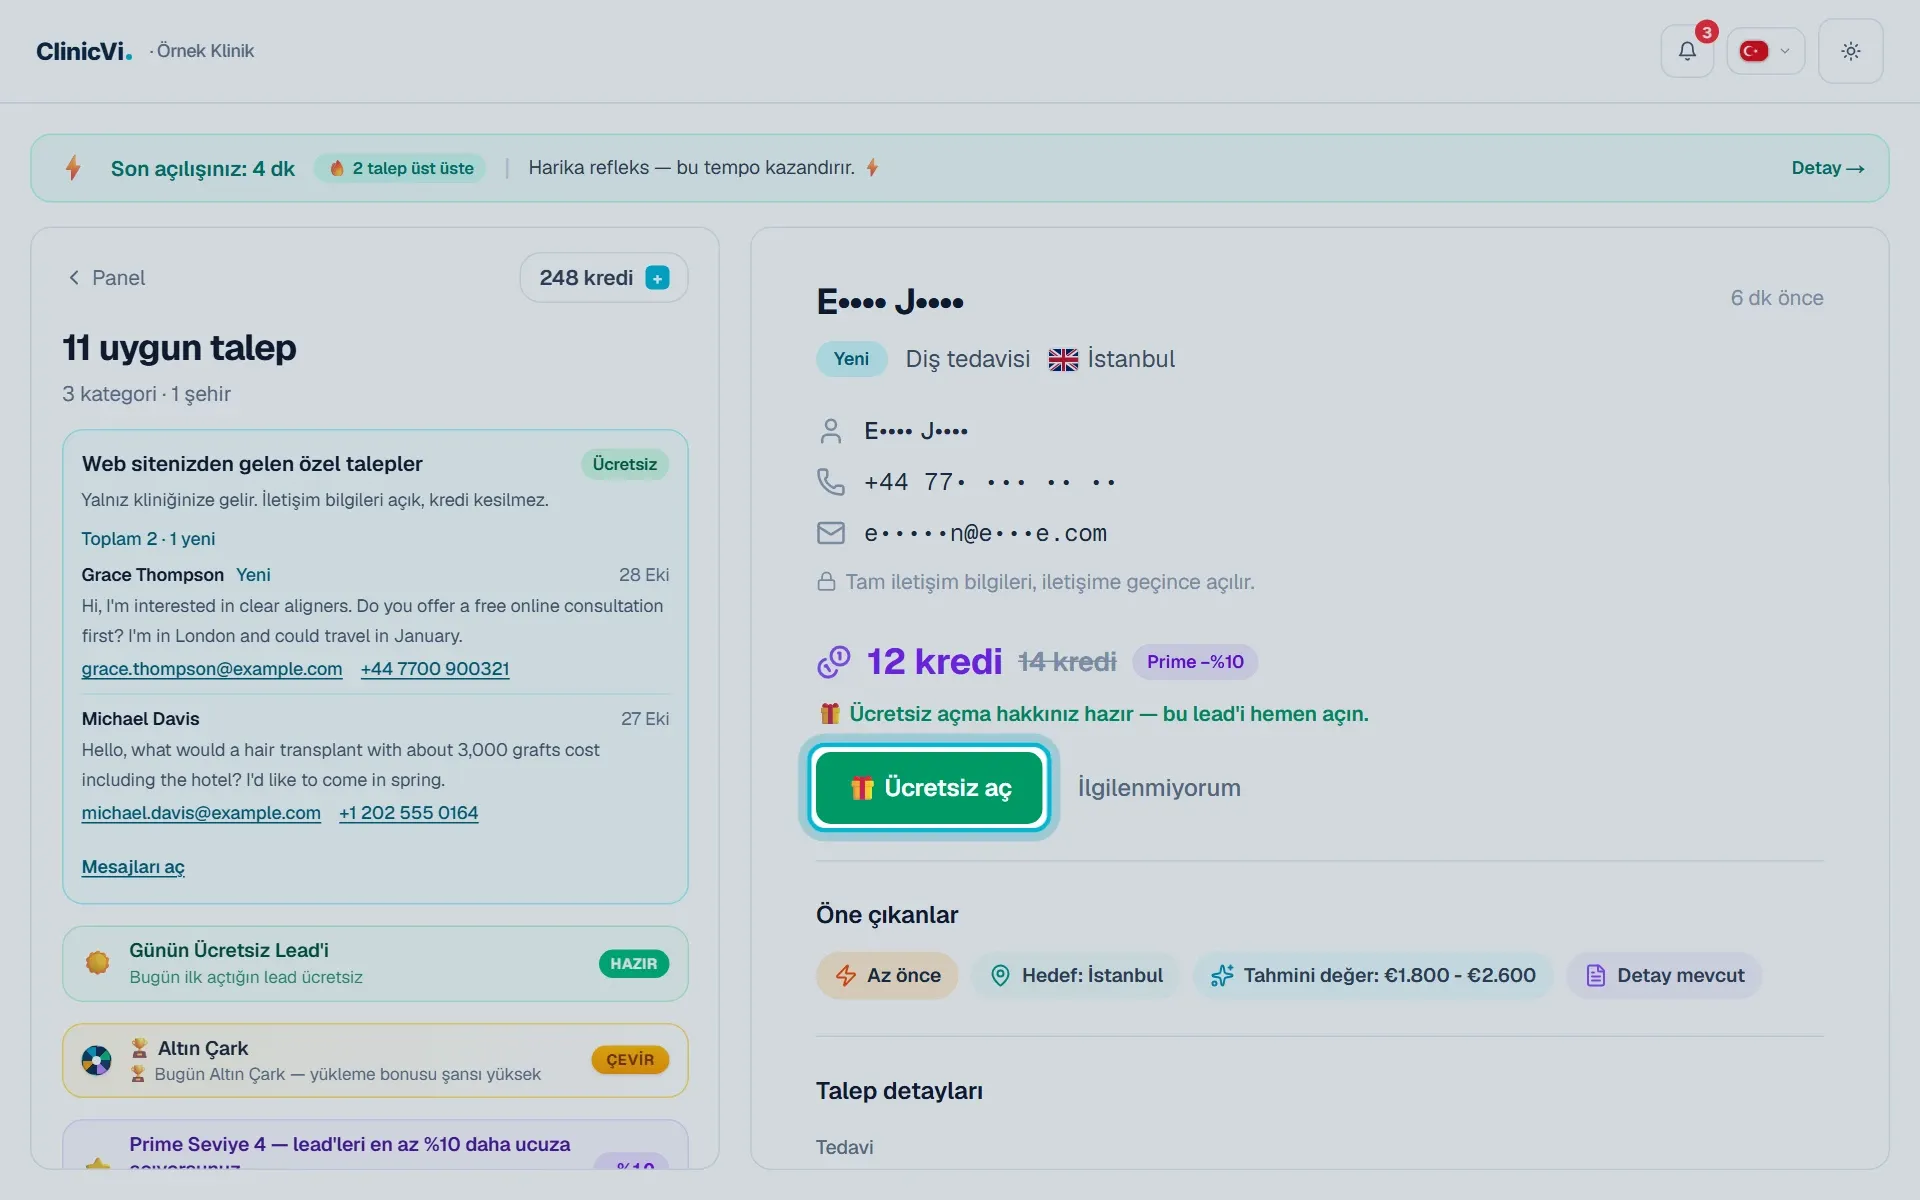Screen dimensions: 1920x1200
Task: Go back to Panel
Action: coord(106,278)
